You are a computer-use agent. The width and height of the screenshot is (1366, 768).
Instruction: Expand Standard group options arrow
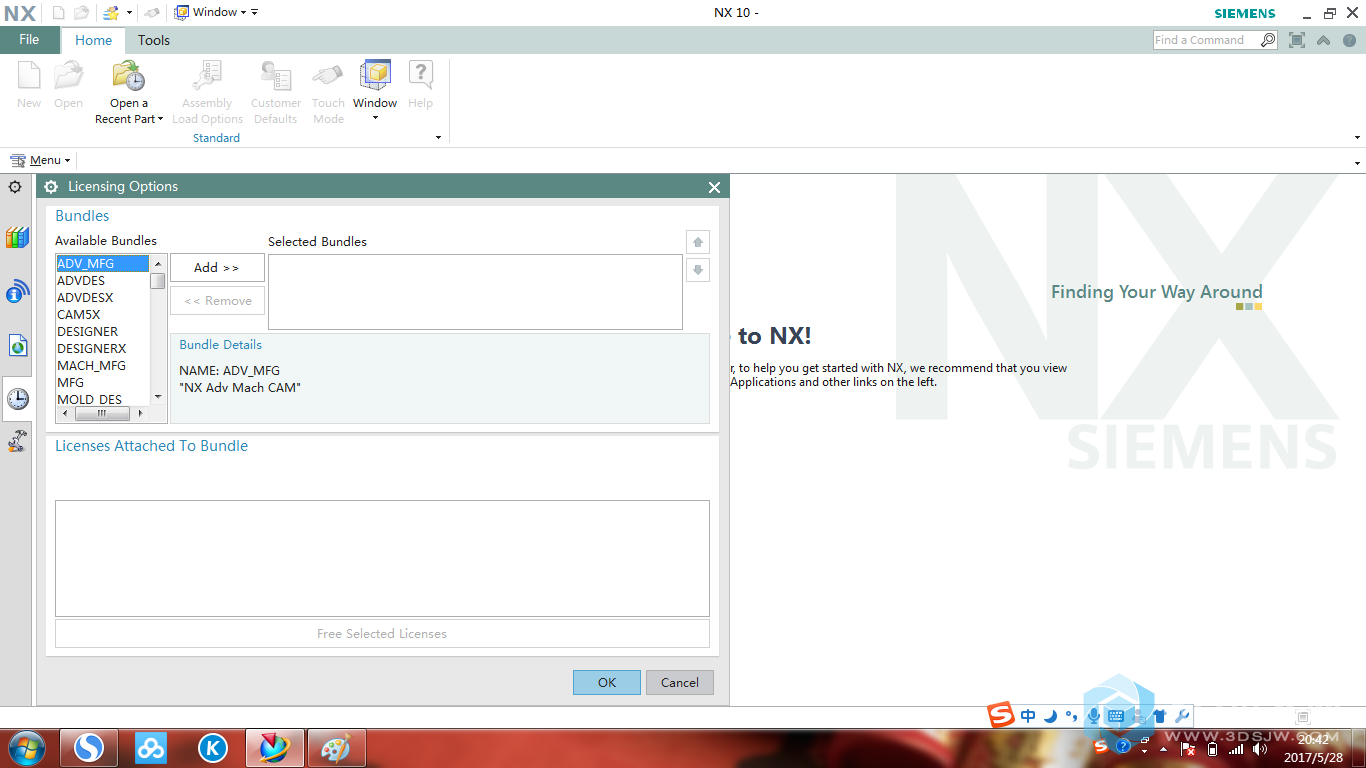click(x=438, y=138)
